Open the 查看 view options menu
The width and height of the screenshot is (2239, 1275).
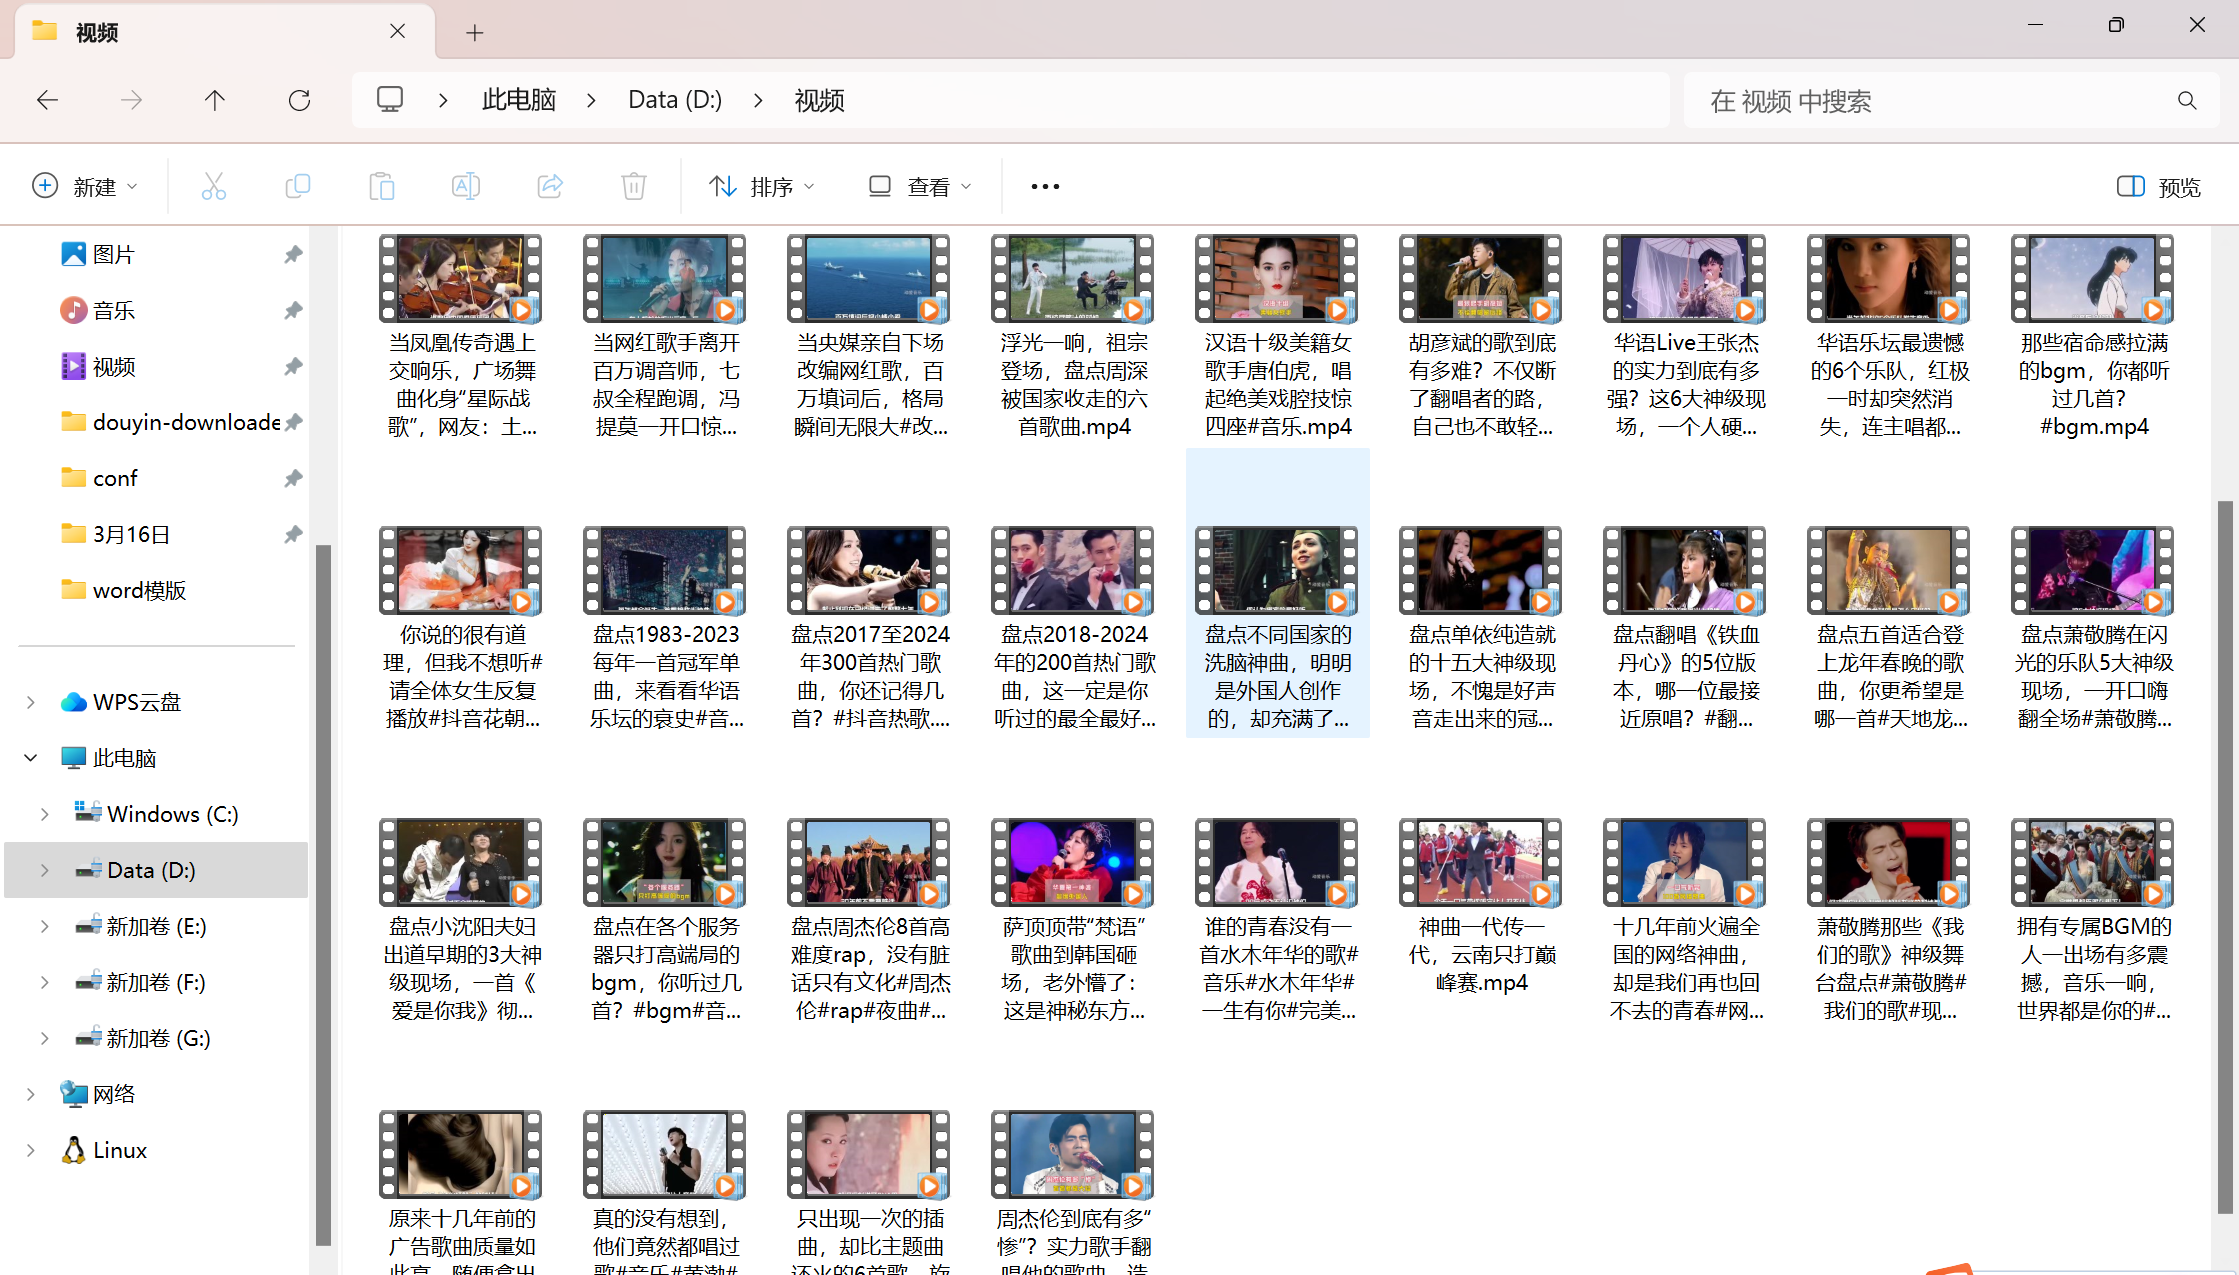920,187
